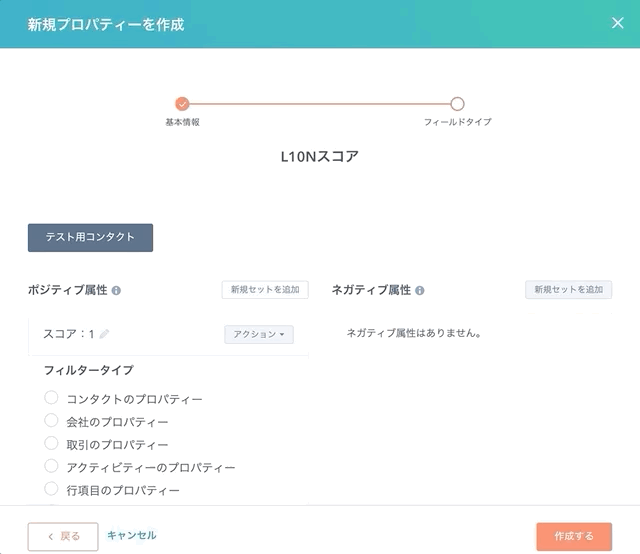Click 新規セットを追加 under ネガティブ属性
Screen dimensions: 640x554
click(568, 290)
